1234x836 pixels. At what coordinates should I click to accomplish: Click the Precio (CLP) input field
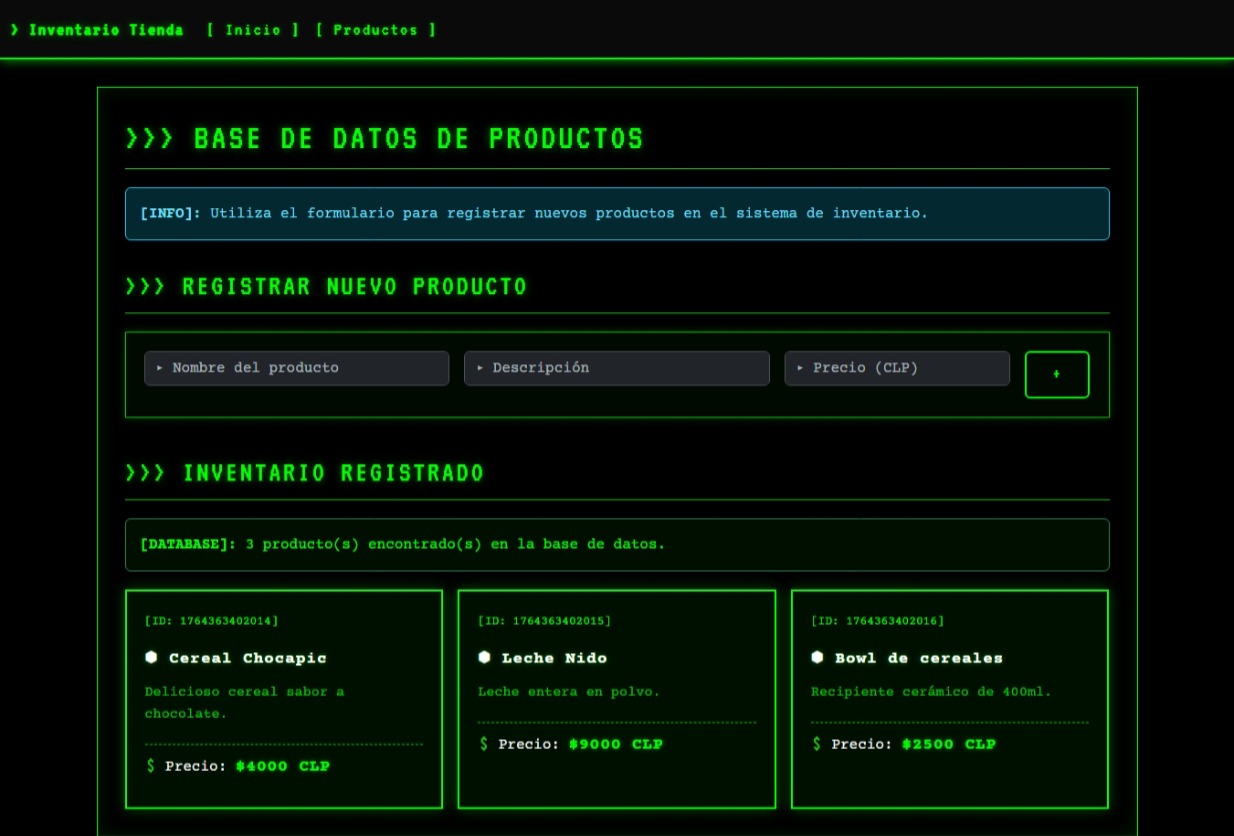pyautogui.click(x=897, y=368)
